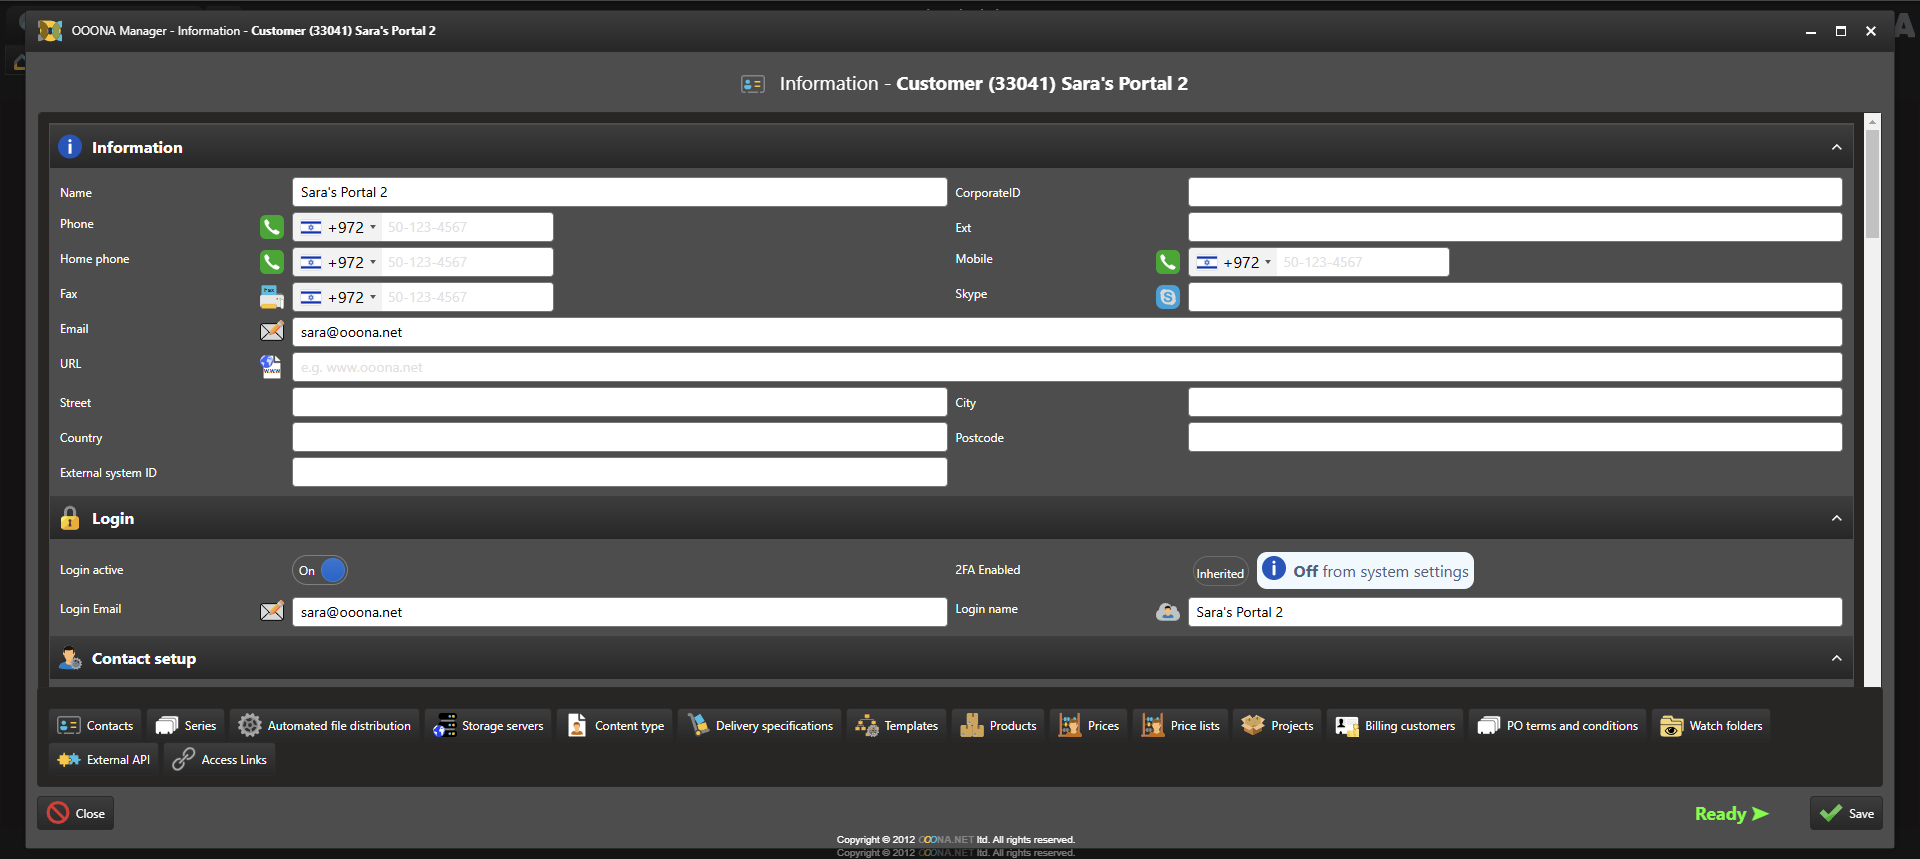
Task: Click the user icon beside Login name
Action: 1167,612
